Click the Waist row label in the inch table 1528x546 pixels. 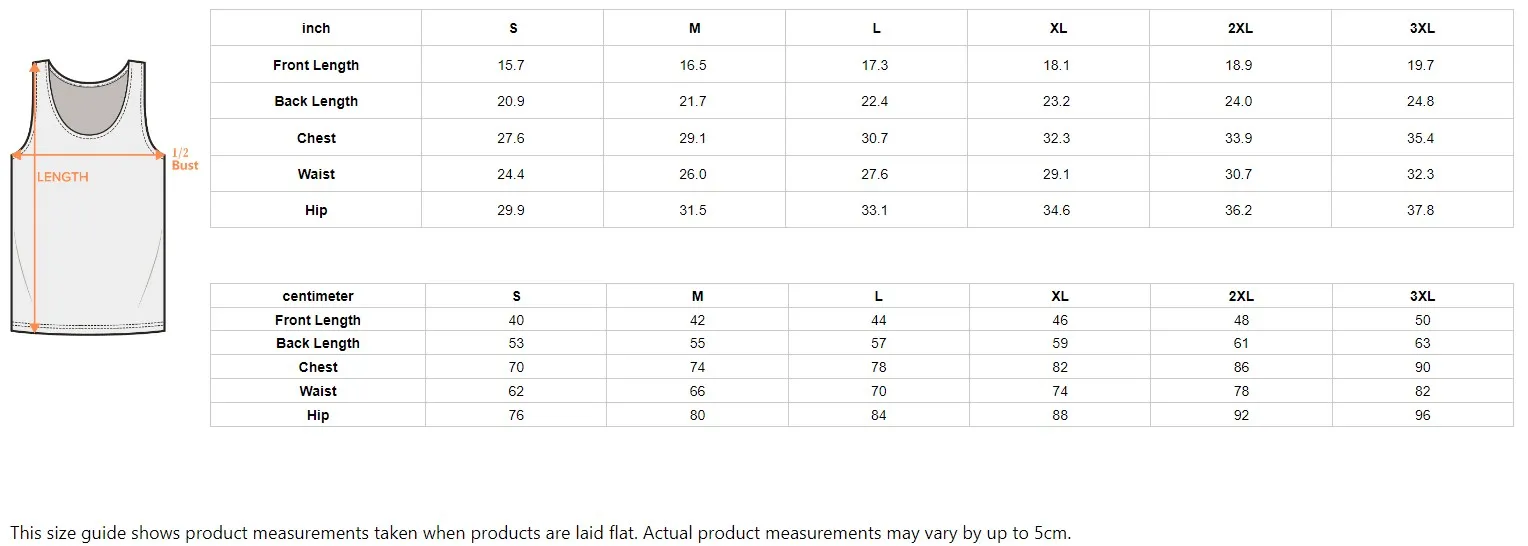316,174
